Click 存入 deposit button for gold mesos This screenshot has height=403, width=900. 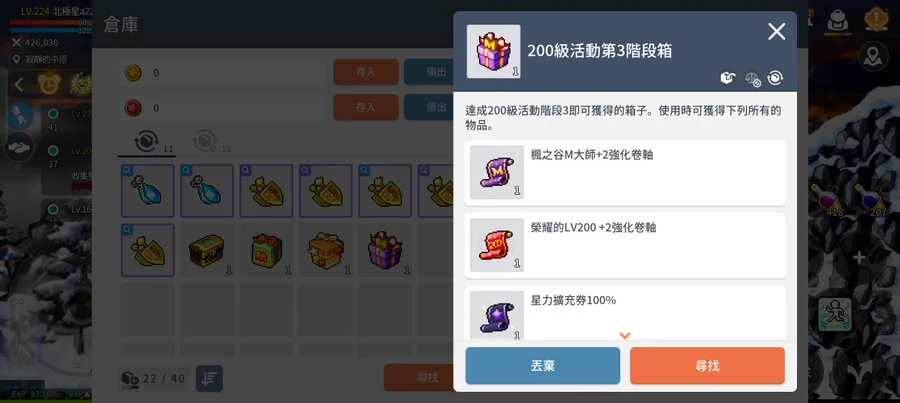[366, 72]
